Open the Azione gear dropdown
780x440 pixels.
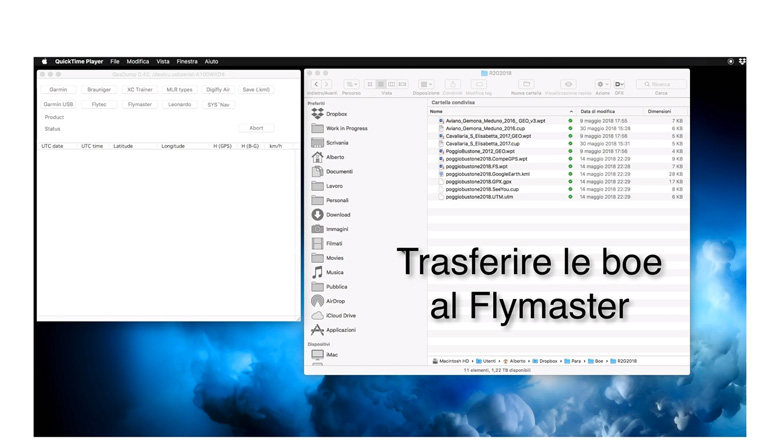[601, 85]
